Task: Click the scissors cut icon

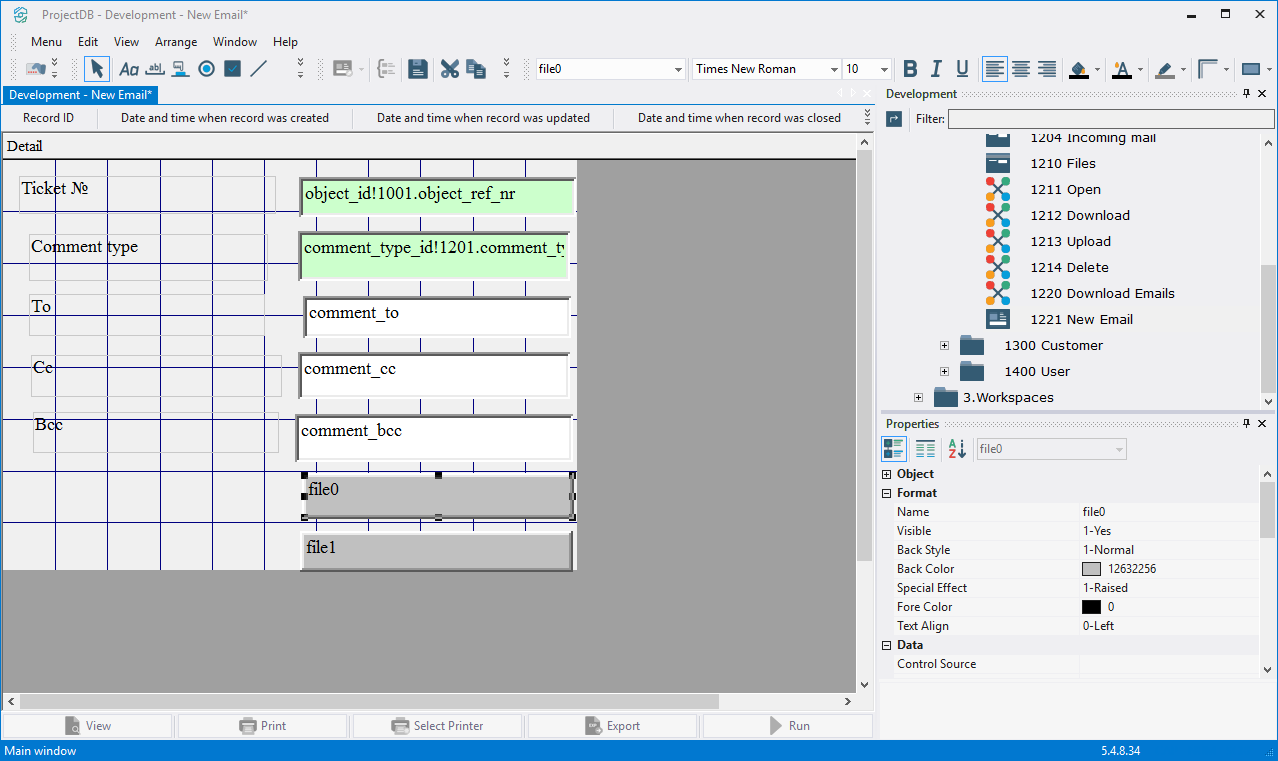Action: [x=450, y=69]
